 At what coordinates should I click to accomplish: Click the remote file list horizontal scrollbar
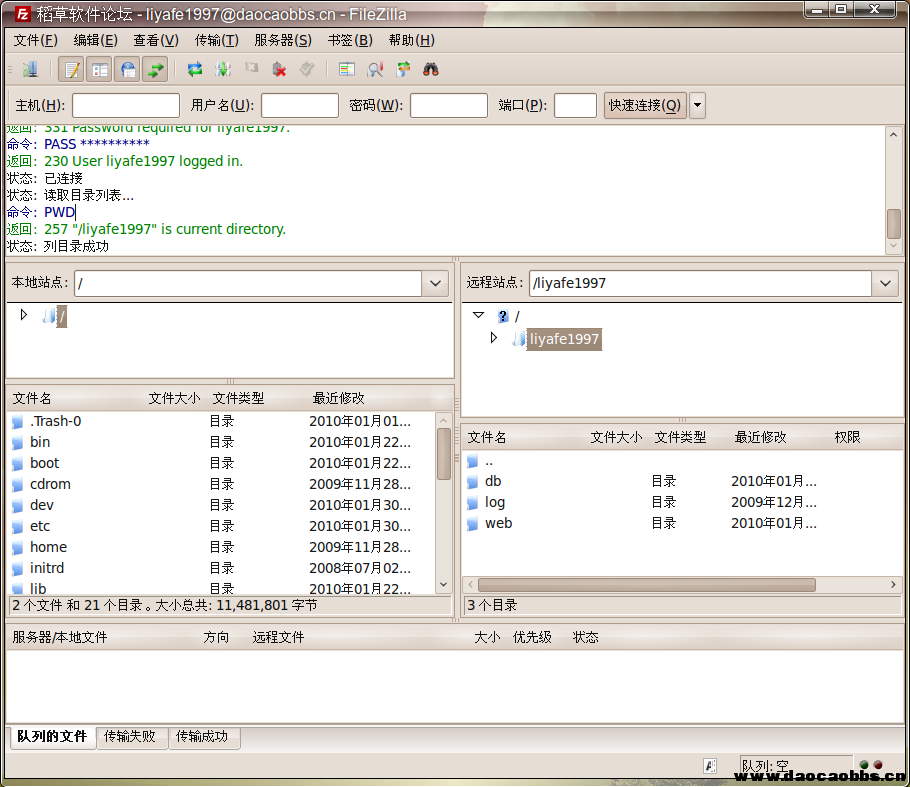[646, 584]
